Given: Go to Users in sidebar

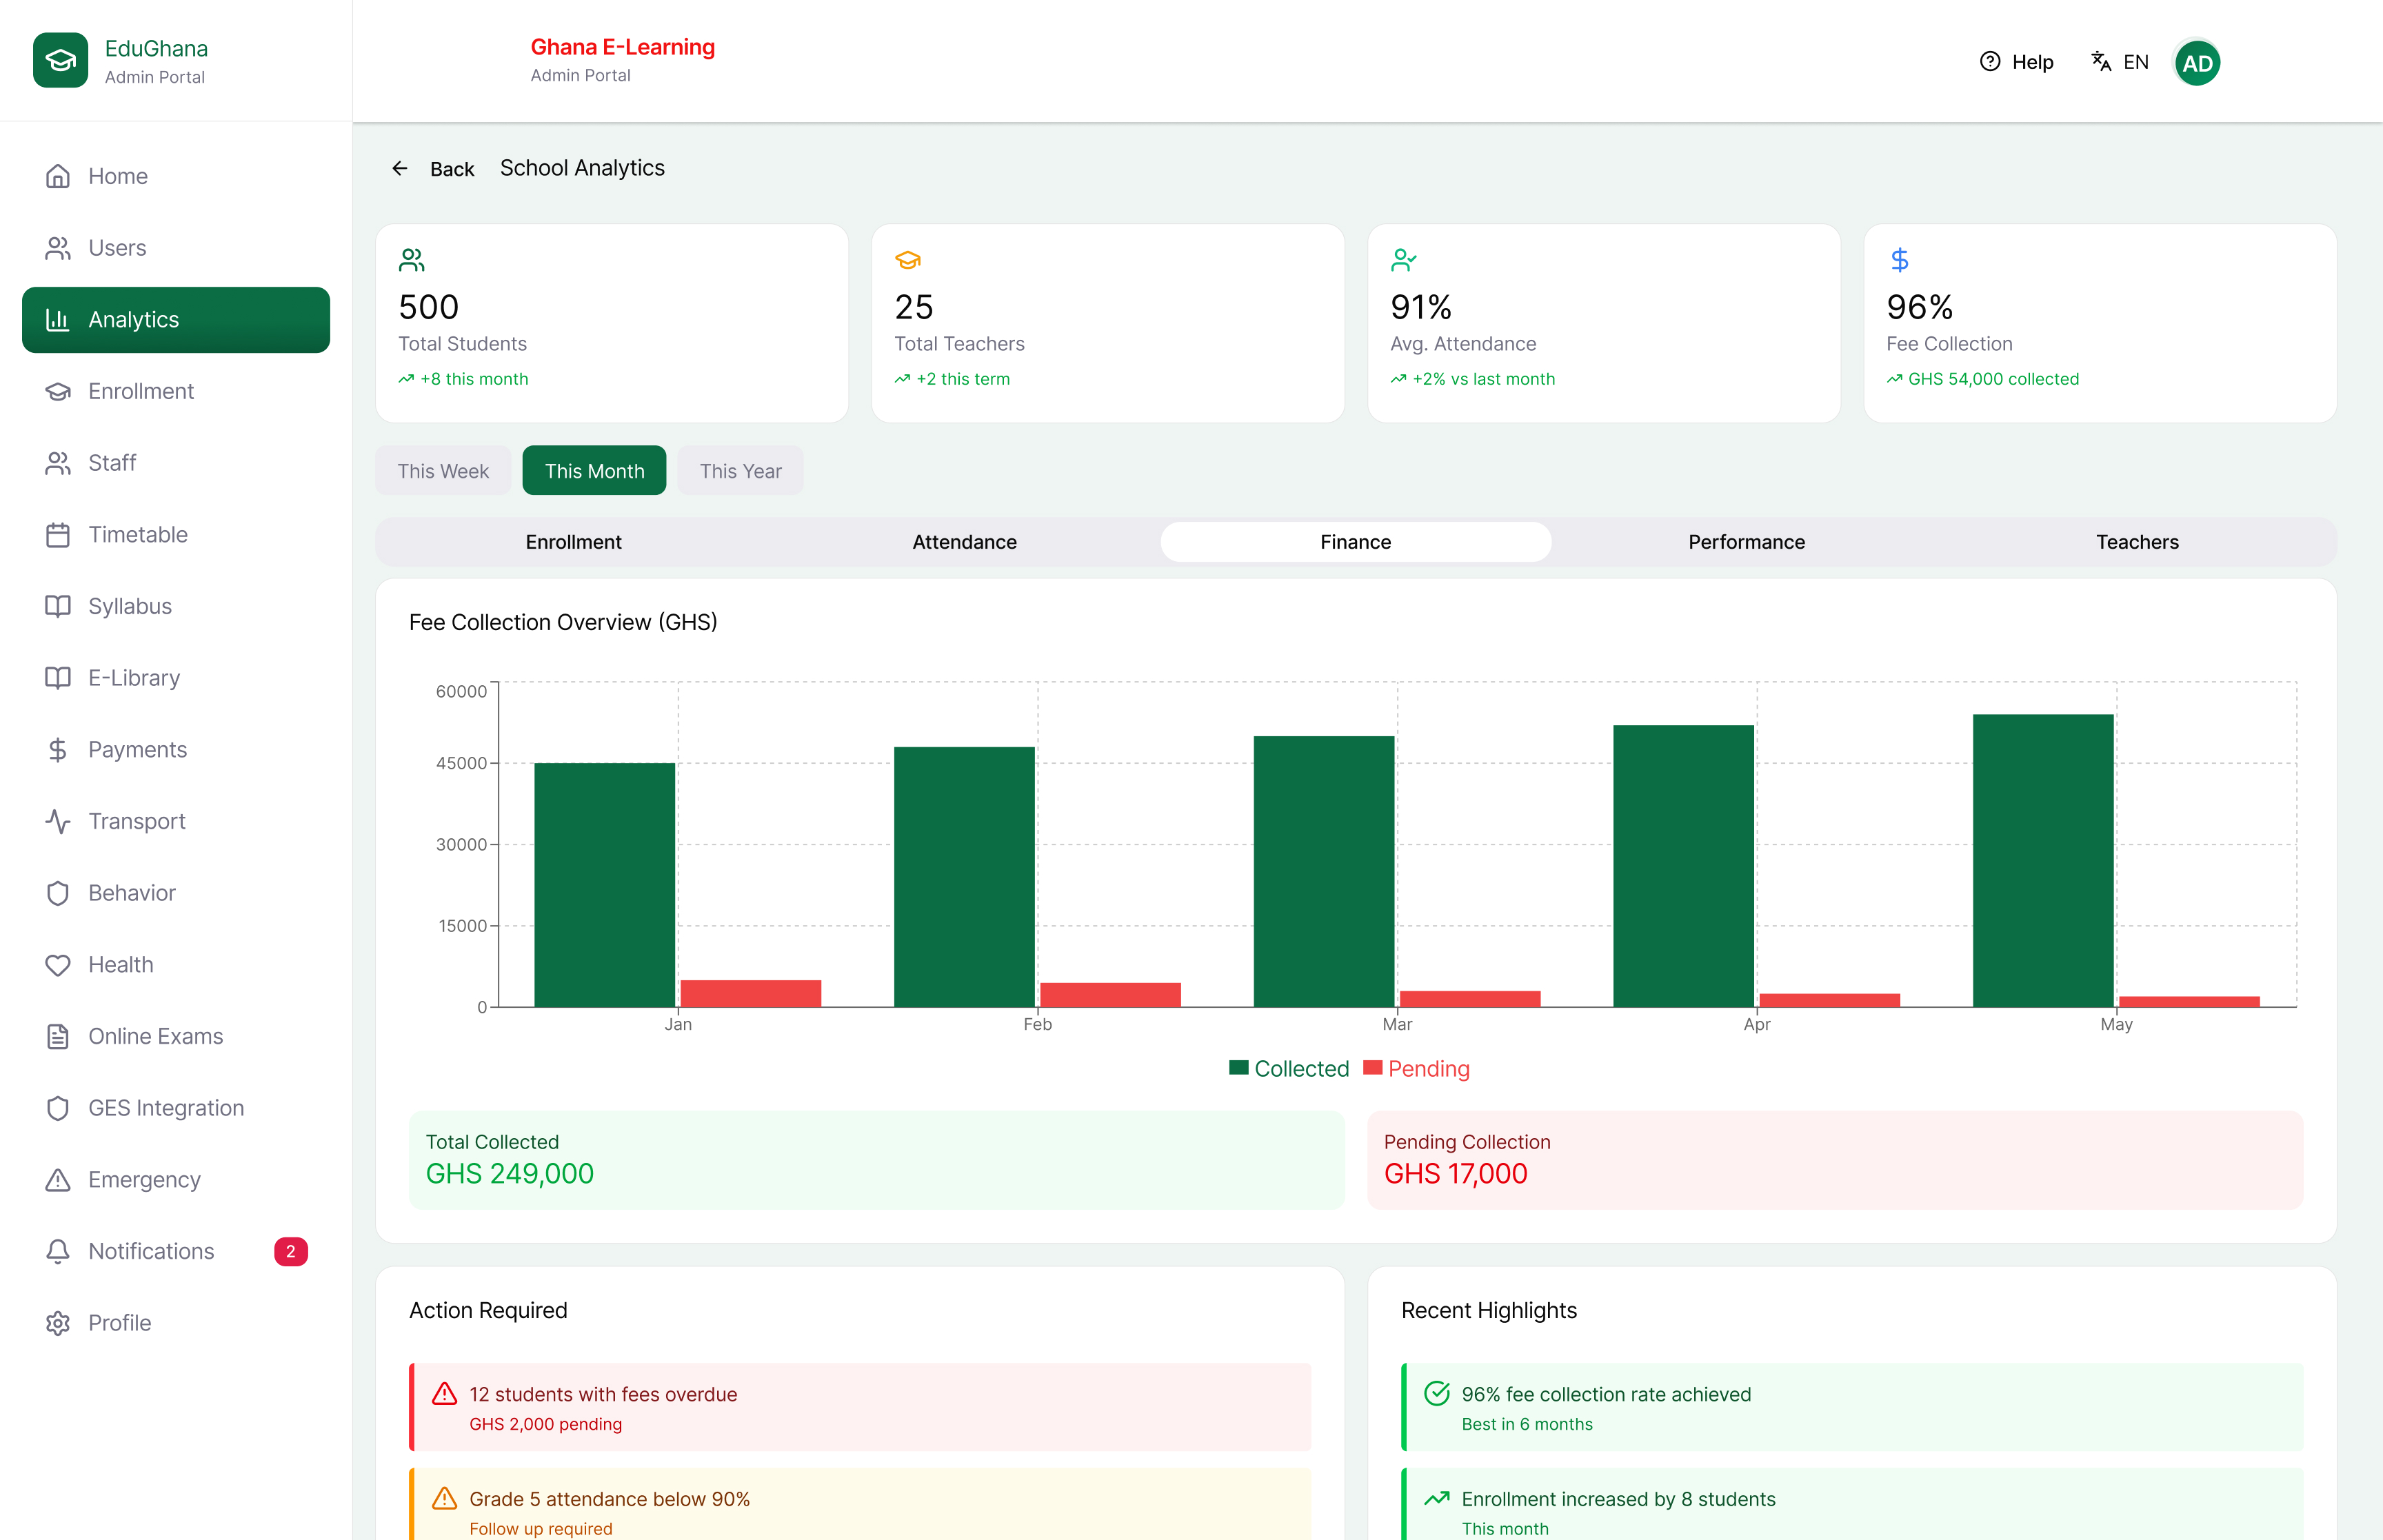Looking at the screenshot, I should [176, 248].
